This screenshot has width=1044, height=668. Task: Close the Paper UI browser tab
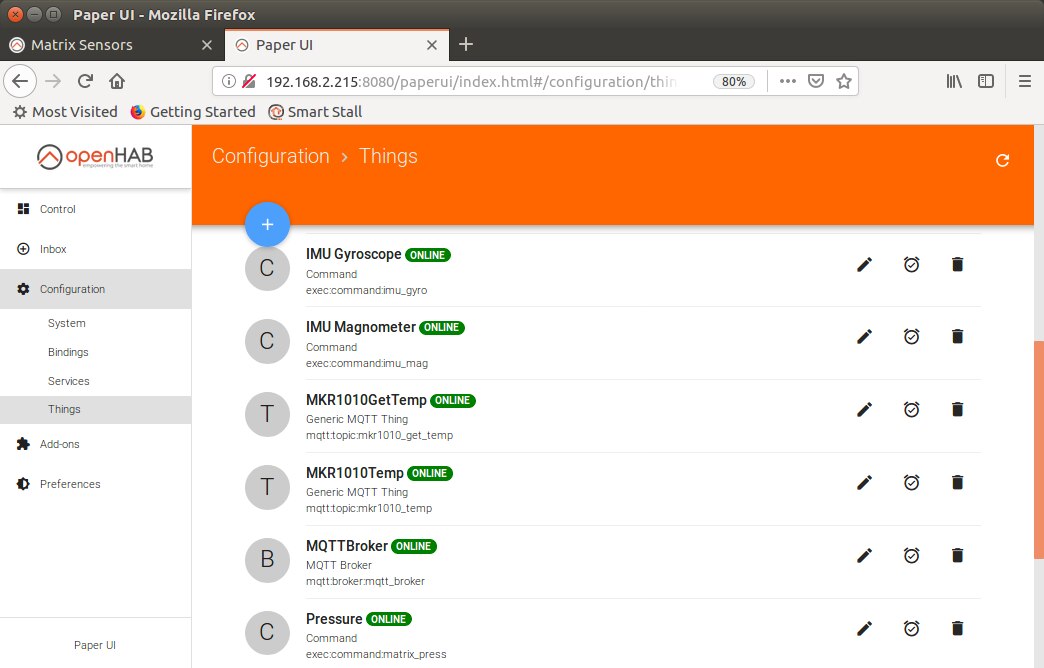coord(432,45)
